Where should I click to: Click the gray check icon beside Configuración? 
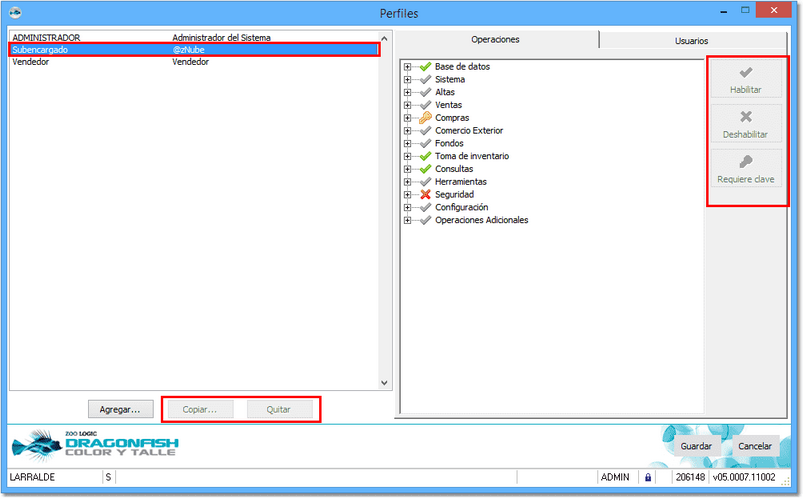pyautogui.click(x=425, y=207)
